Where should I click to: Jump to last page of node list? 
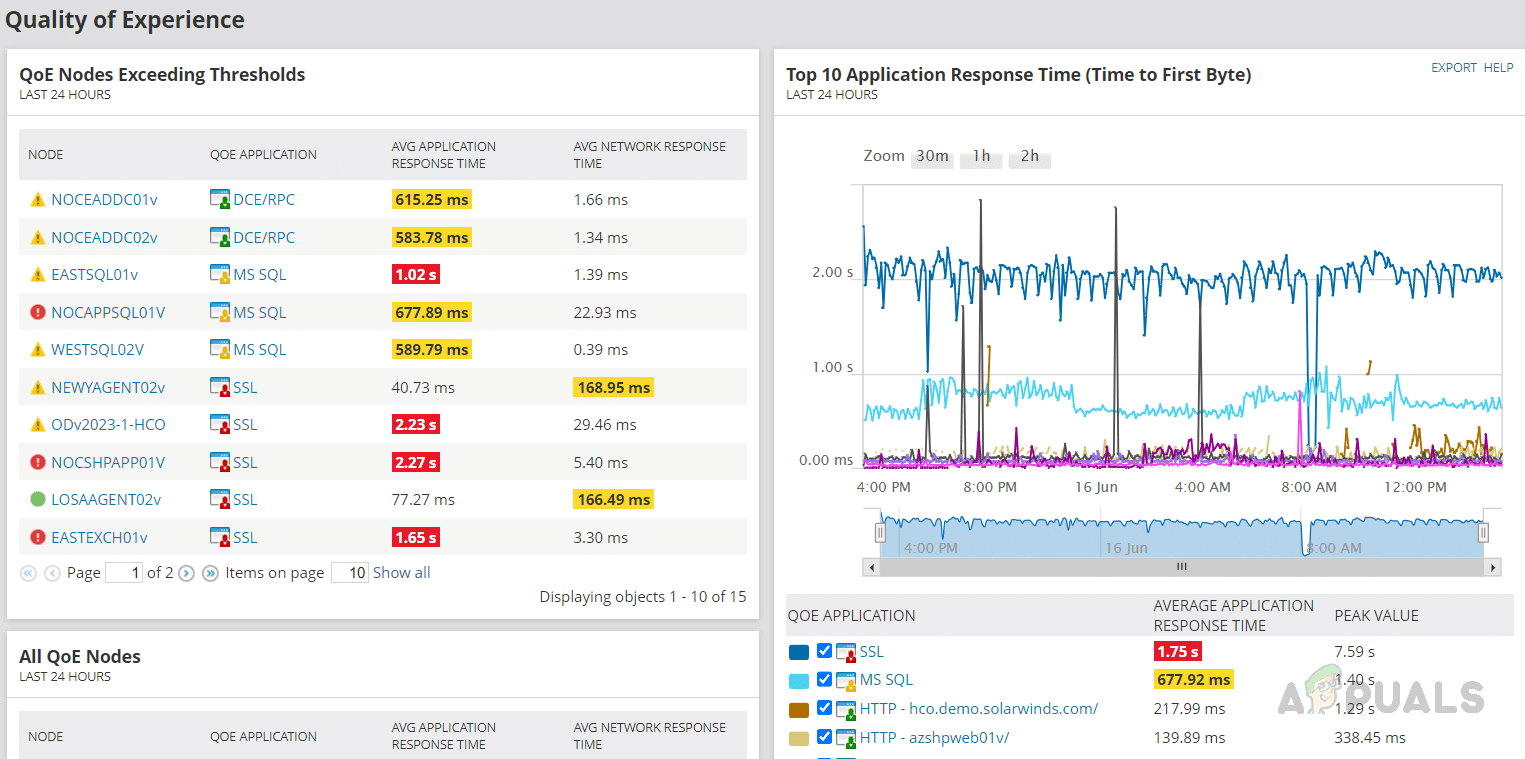coord(210,574)
